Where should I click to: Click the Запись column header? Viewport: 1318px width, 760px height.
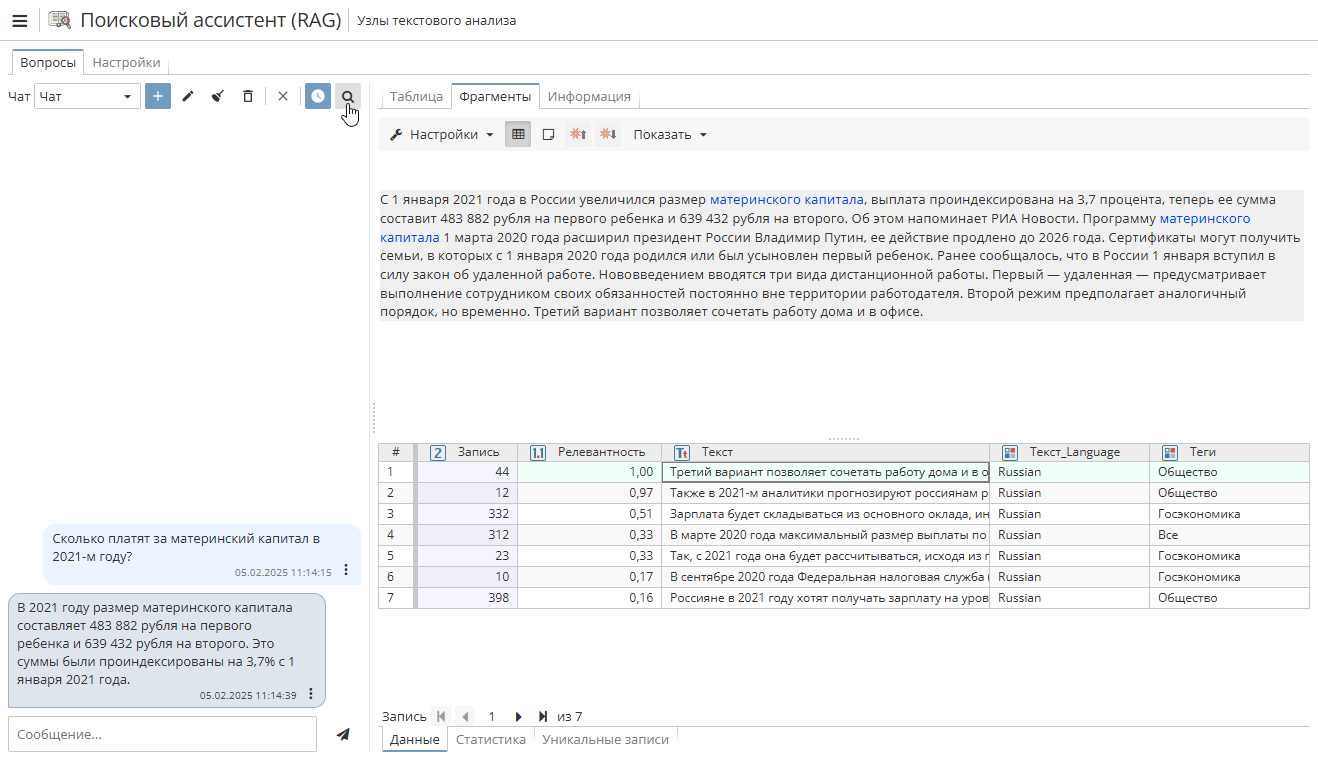click(468, 452)
